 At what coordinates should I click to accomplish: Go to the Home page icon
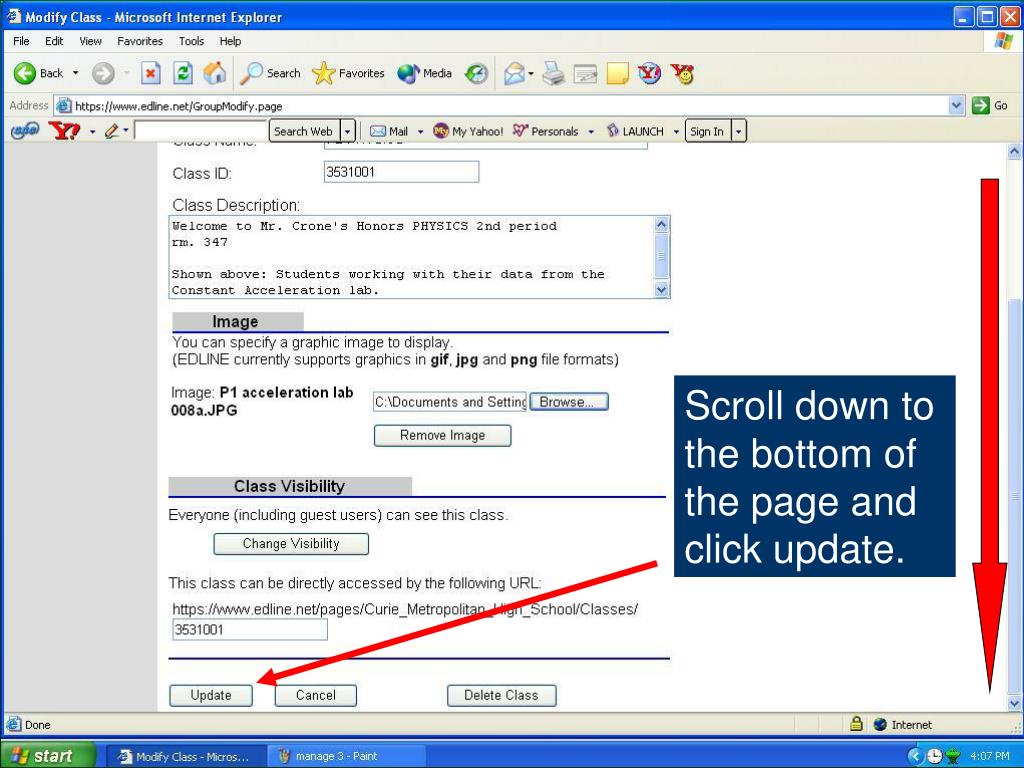tap(214, 73)
